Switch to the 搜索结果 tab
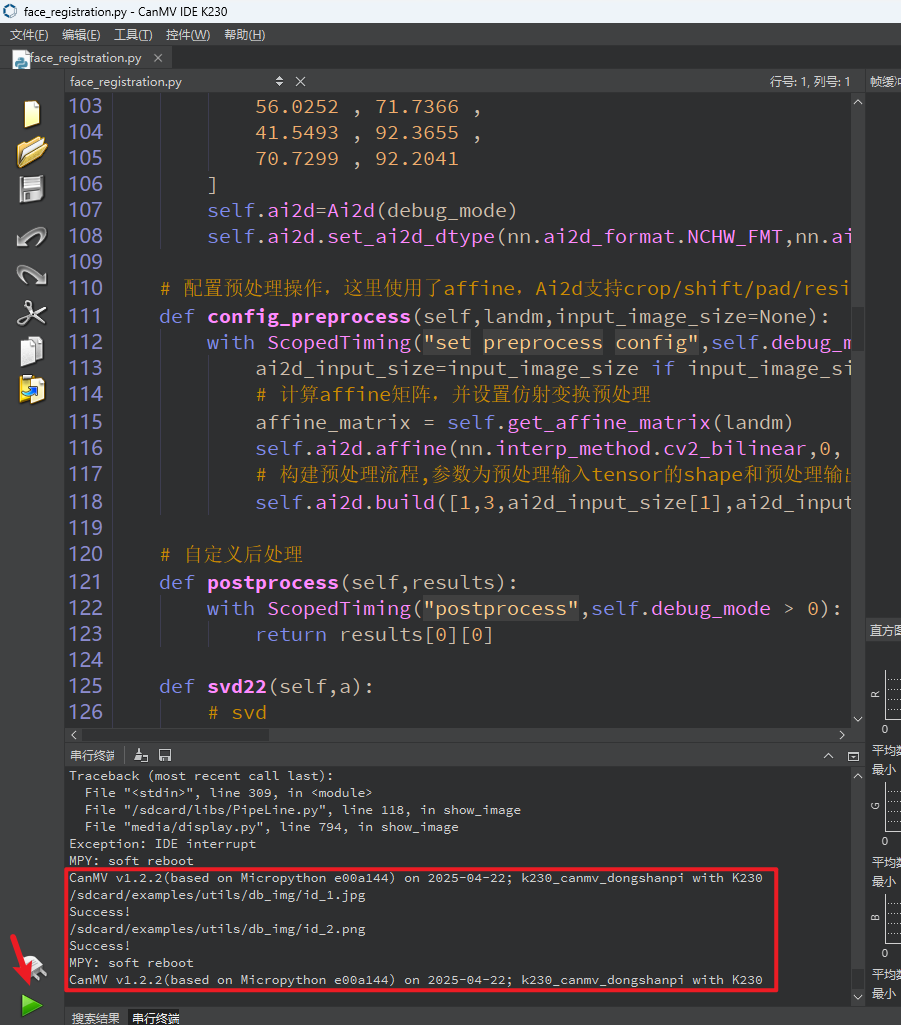This screenshot has height=1025, width=901. pyautogui.click(x=95, y=1018)
